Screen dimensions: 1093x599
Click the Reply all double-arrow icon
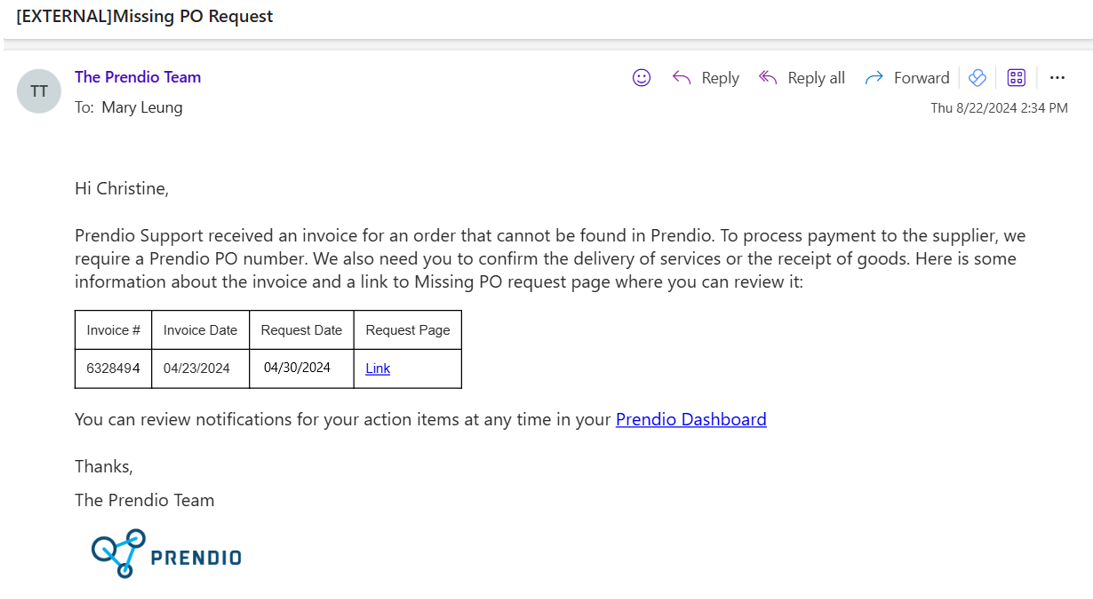click(767, 77)
